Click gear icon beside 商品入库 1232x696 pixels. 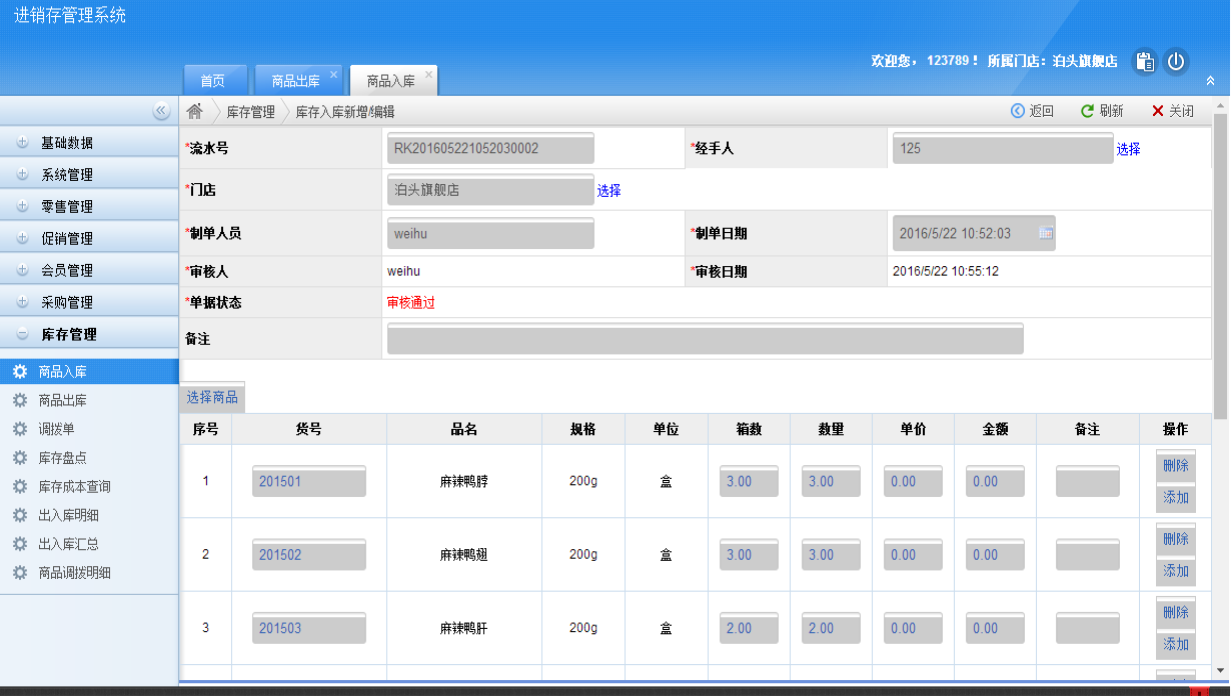19,372
